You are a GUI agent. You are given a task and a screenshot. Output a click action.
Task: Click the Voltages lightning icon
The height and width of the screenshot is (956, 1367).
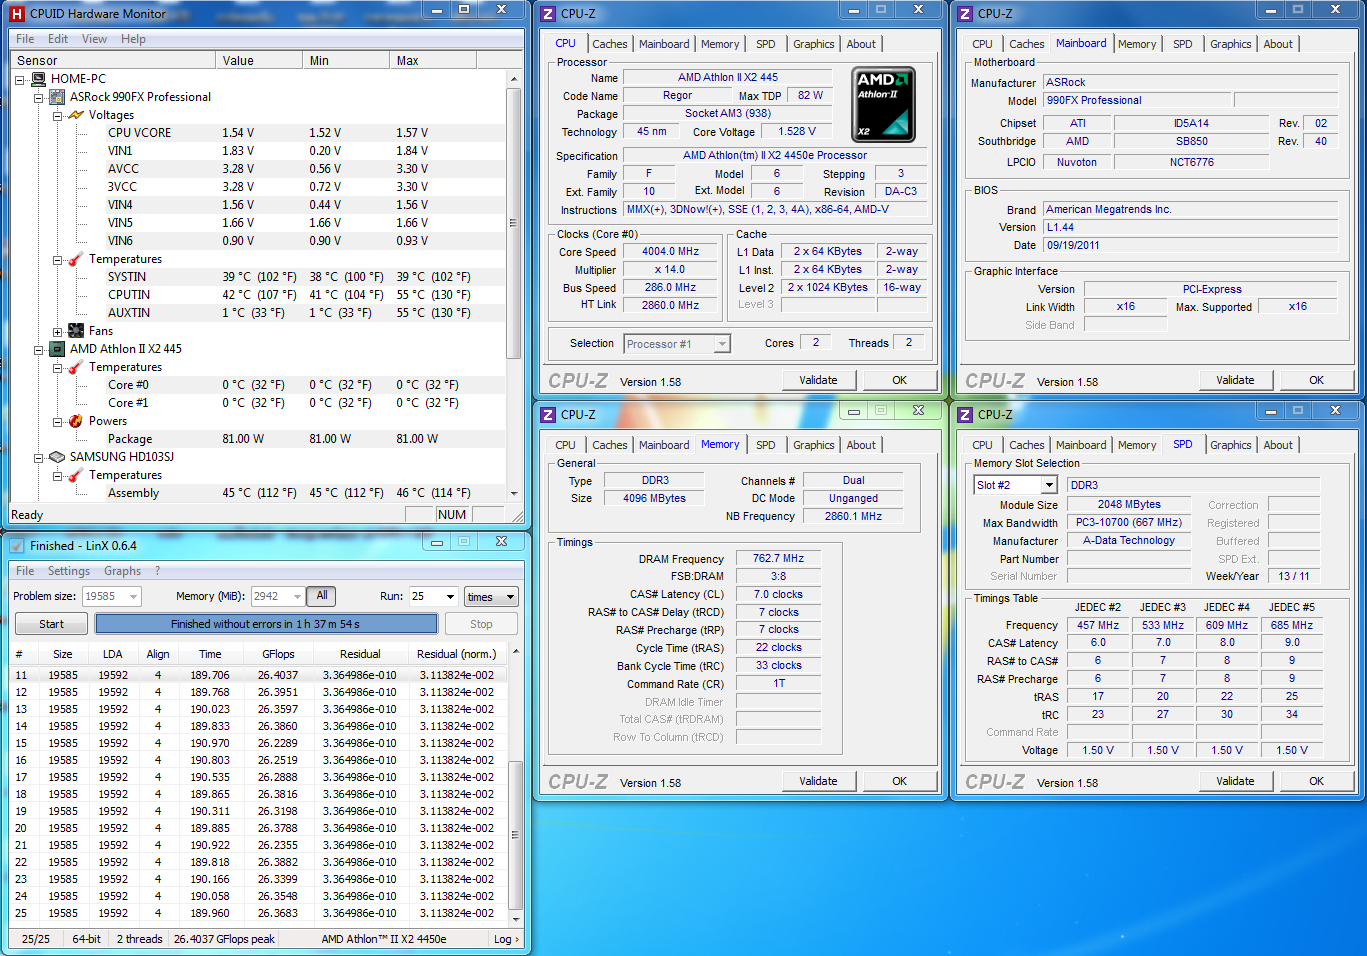tap(76, 115)
